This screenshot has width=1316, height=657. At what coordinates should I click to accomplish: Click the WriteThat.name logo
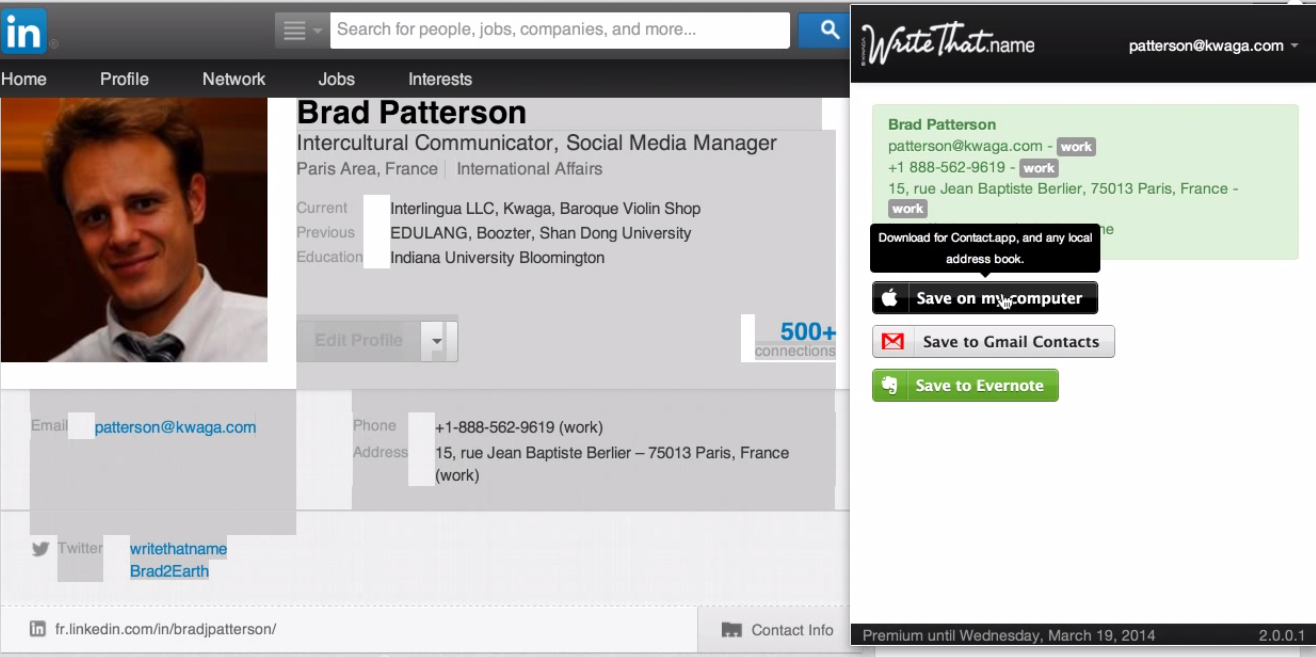(x=949, y=43)
